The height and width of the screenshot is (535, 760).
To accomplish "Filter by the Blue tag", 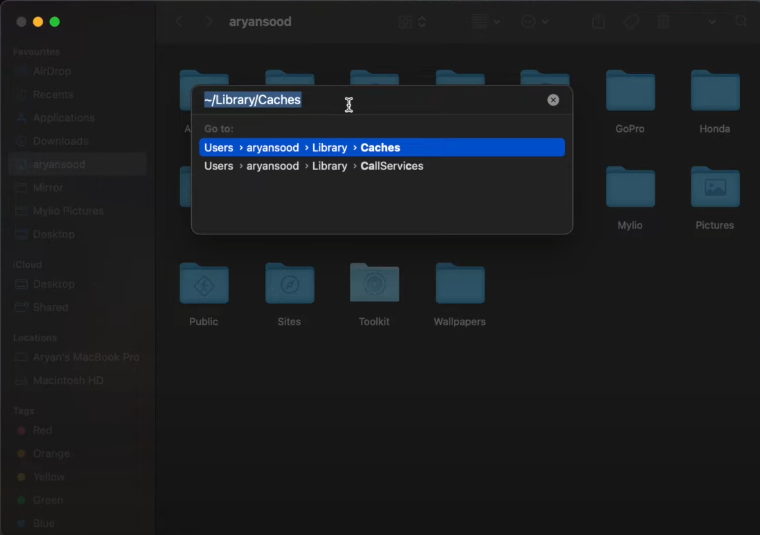I will 78,523.
